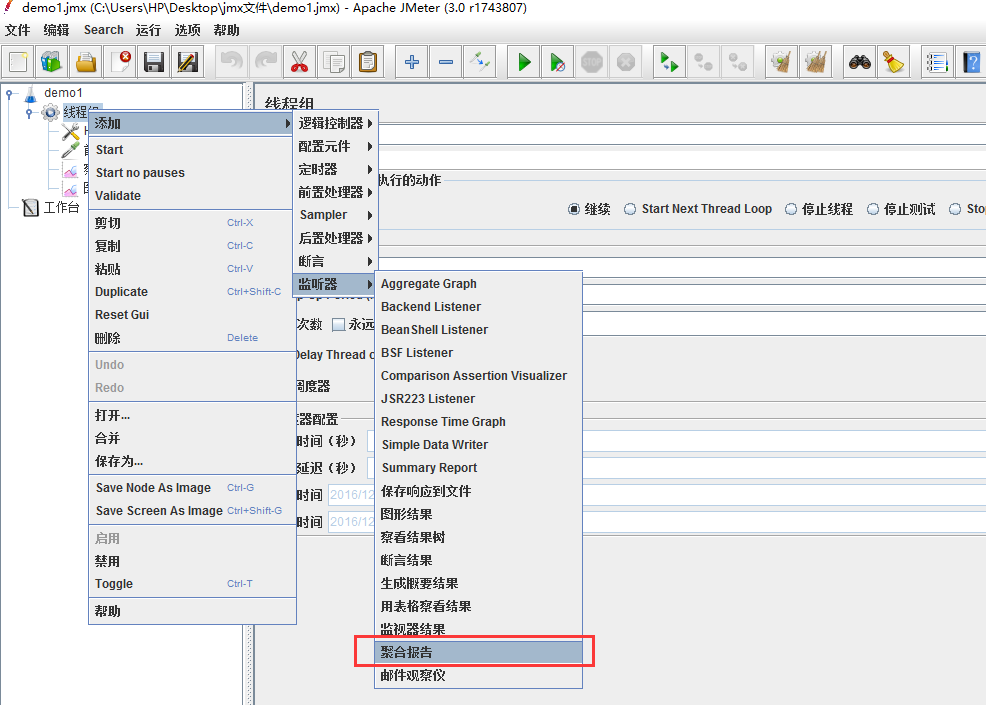Click Start no pauses toolbar icon
Viewport: 986px width, 705px height.
click(x=558, y=62)
